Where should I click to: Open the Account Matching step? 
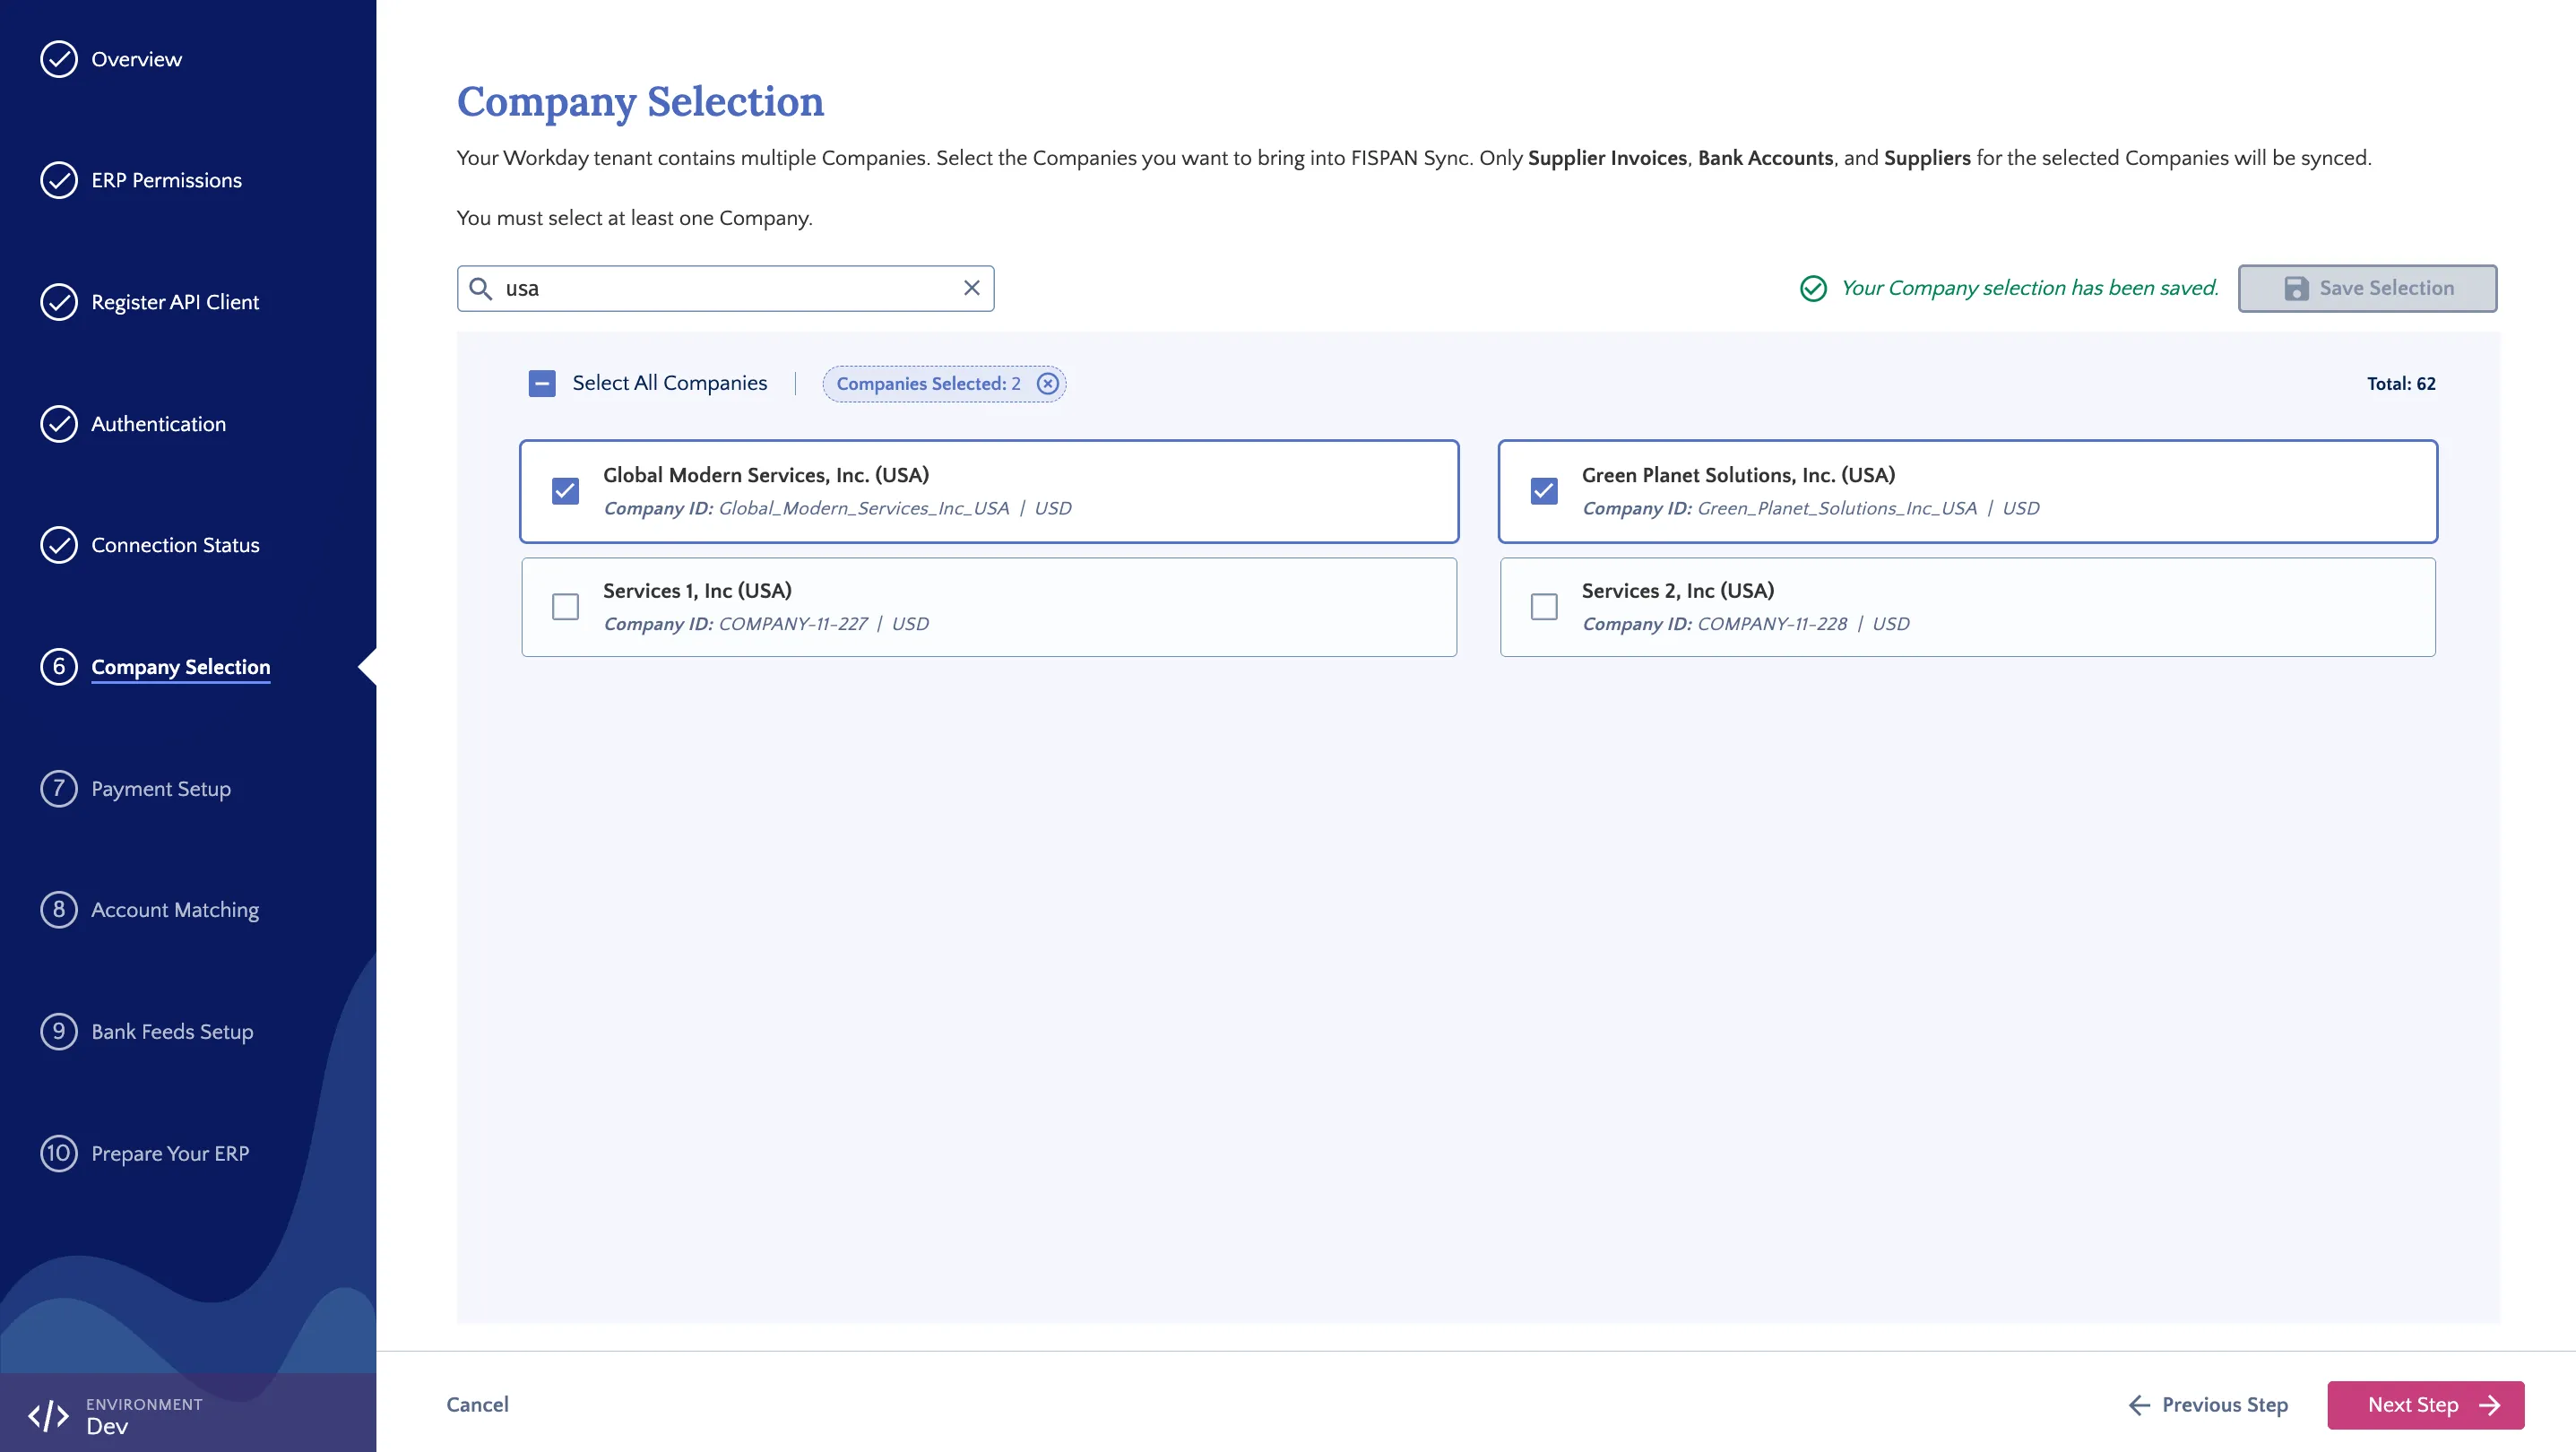pos(175,910)
